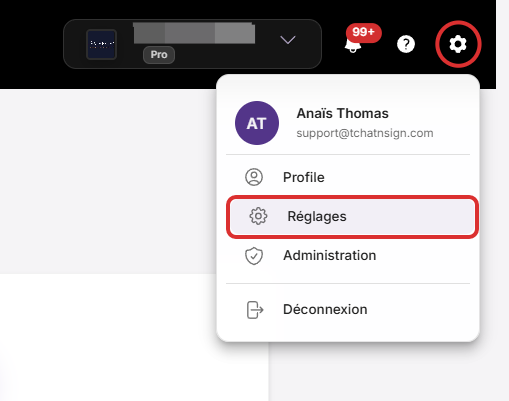
Task: Click the workspace logo thumbnail
Action: pos(101,44)
